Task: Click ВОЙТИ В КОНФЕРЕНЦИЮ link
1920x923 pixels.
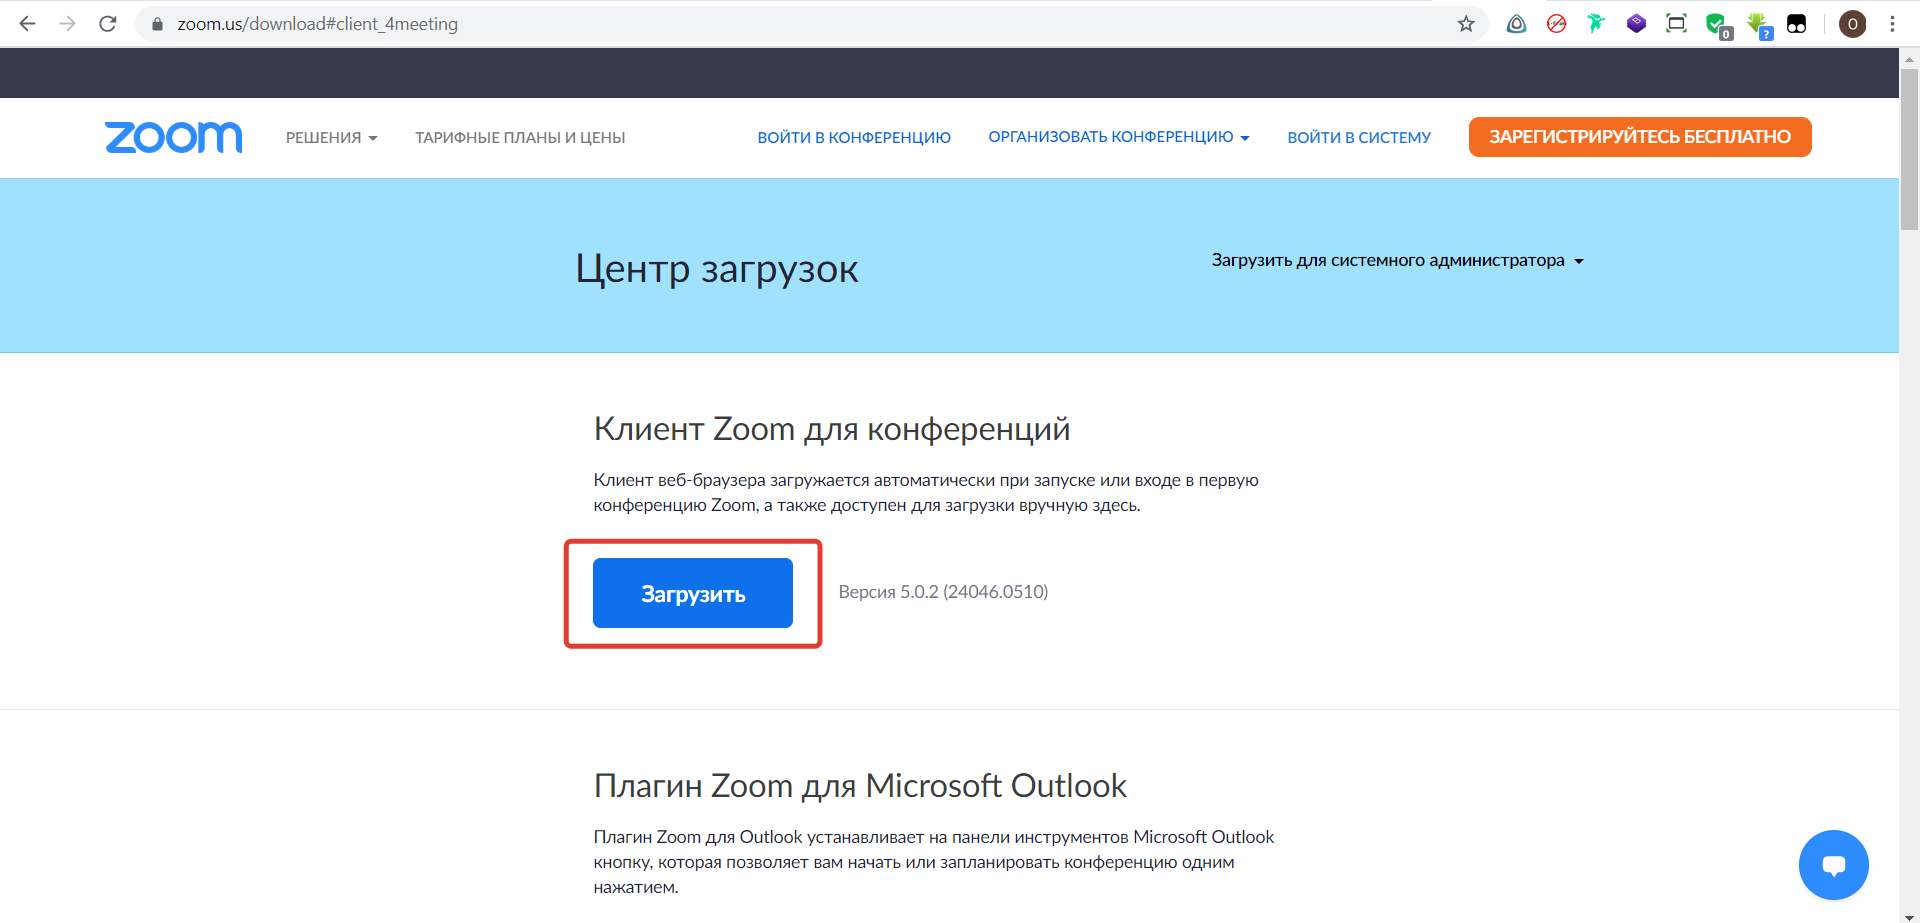Action: [854, 138]
